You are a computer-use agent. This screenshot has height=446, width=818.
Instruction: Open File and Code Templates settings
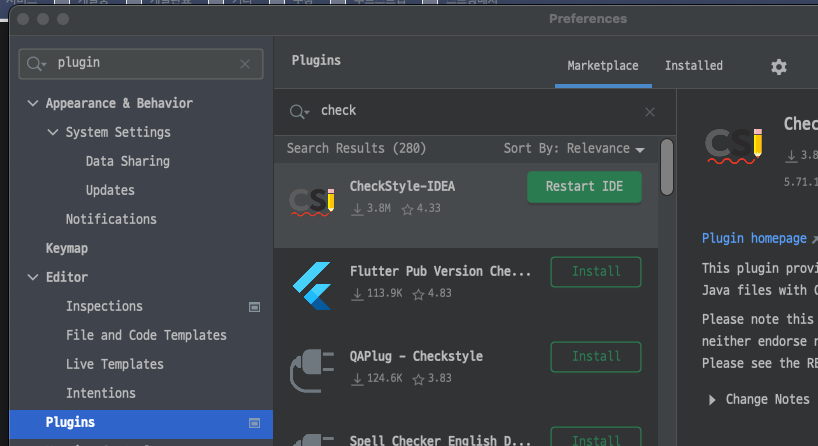point(146,335)
